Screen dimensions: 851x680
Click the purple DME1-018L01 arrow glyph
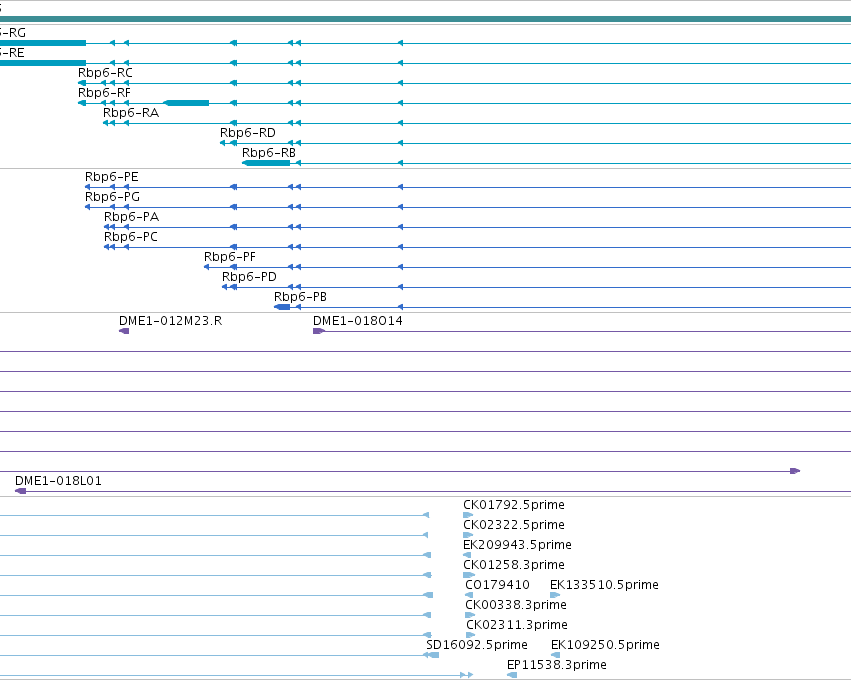21,491
